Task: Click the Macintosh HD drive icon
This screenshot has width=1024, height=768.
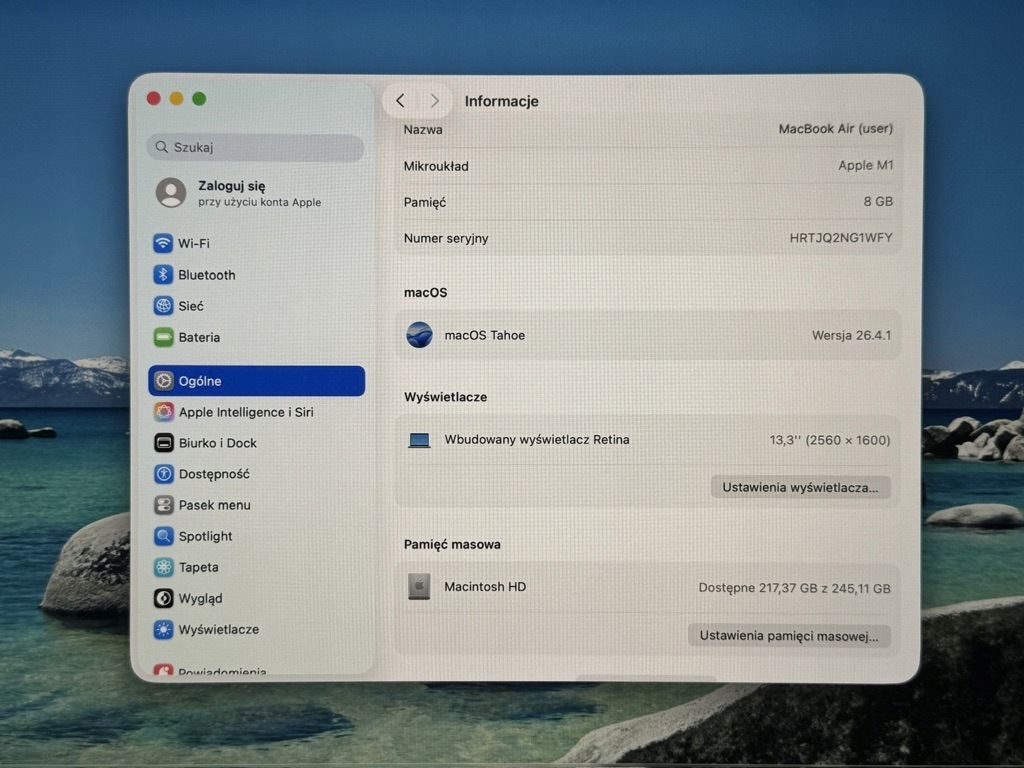Action: tap(419, 586)
